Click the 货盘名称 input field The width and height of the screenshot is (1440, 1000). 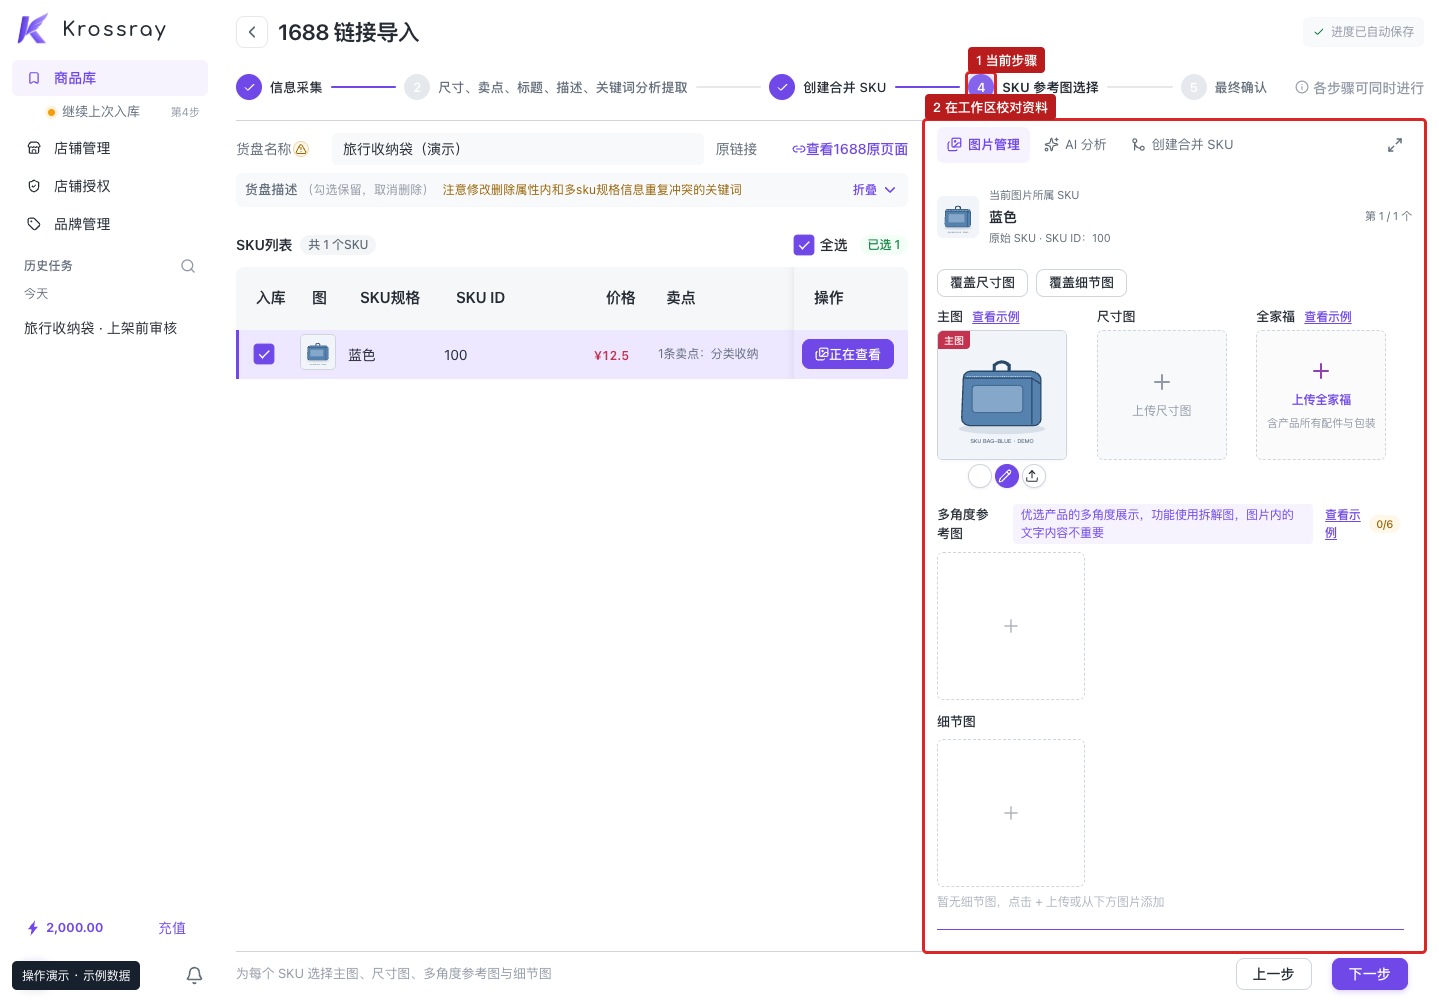point(518,149)
